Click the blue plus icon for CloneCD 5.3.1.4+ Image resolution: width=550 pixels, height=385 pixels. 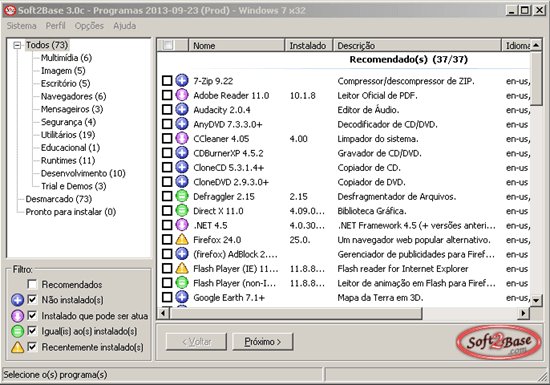click(182, 167)
